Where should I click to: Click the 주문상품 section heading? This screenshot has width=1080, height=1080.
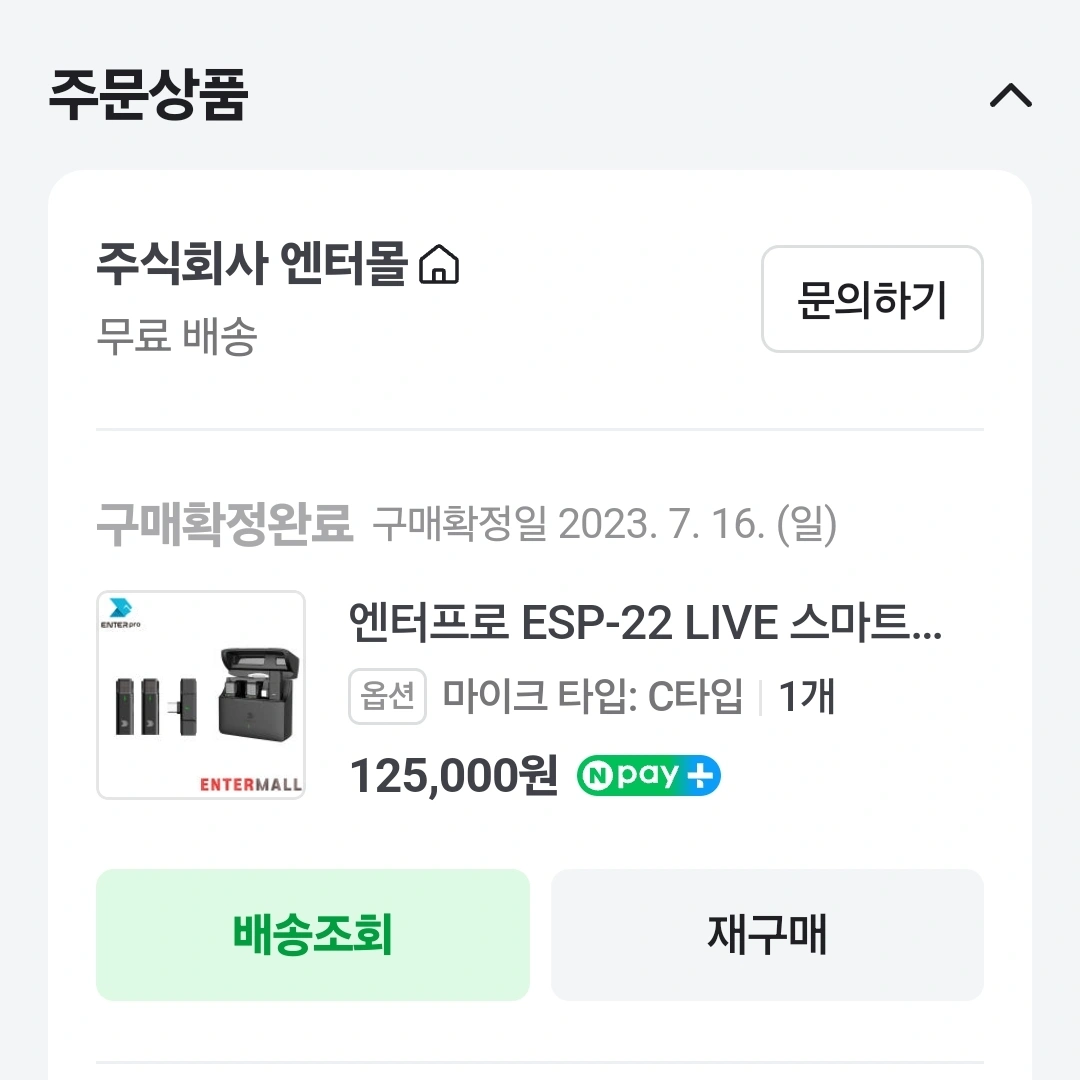point(148,95)
